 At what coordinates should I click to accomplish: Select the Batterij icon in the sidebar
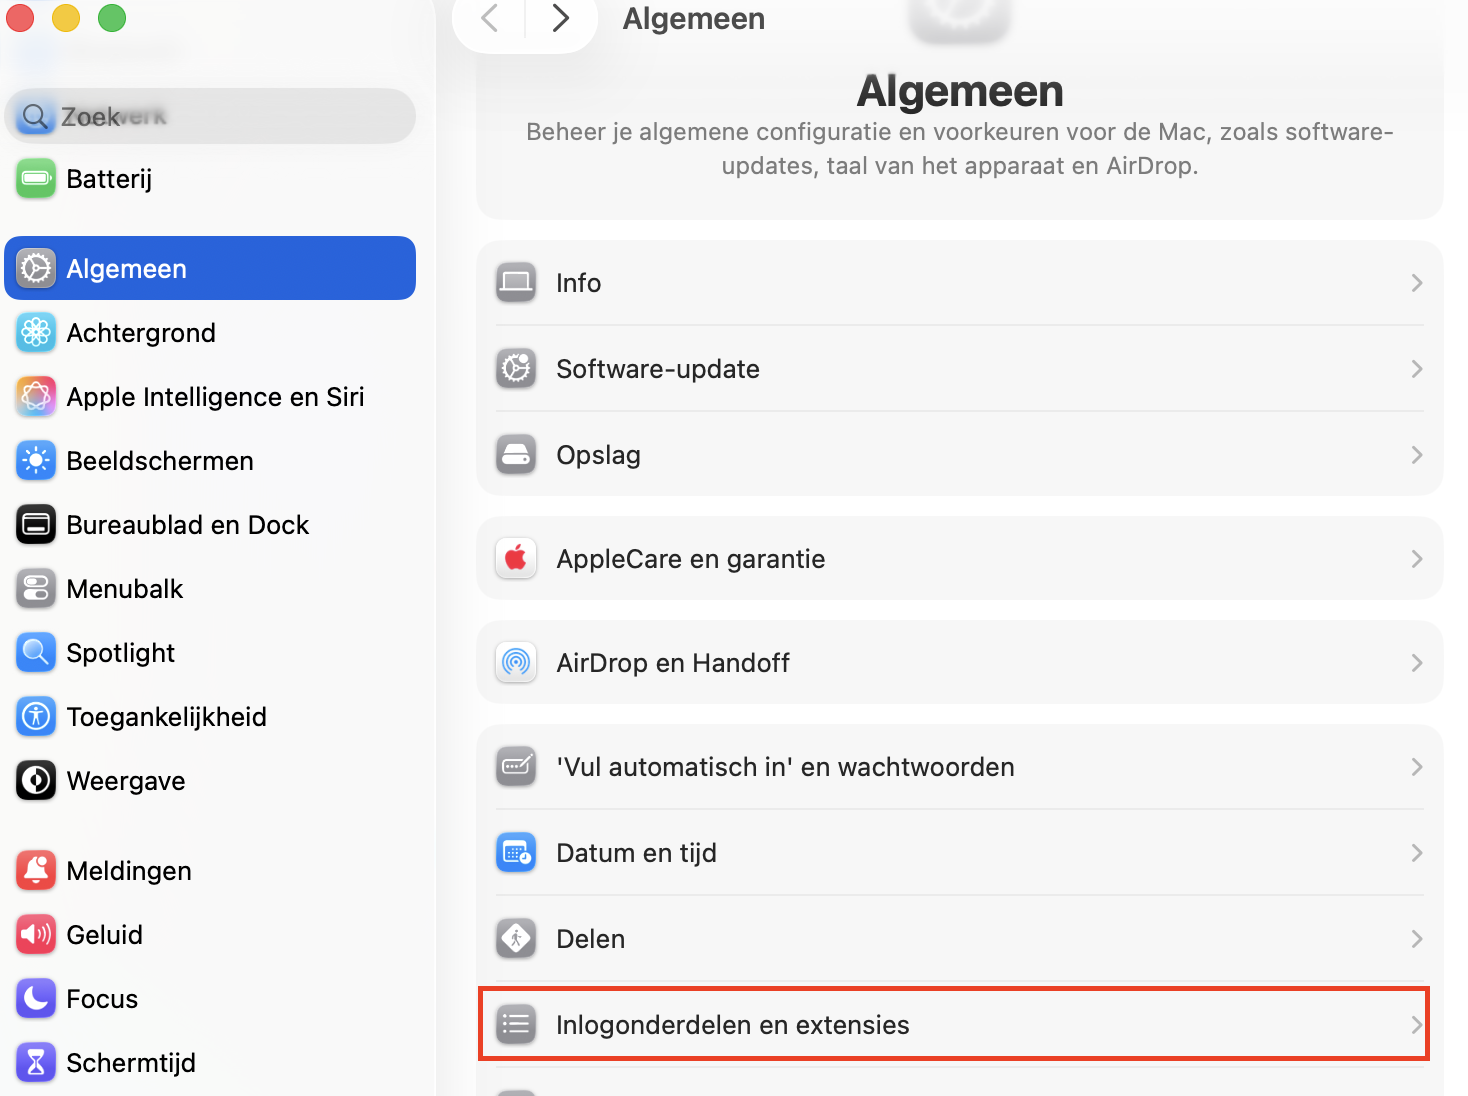tap(36, 178)
